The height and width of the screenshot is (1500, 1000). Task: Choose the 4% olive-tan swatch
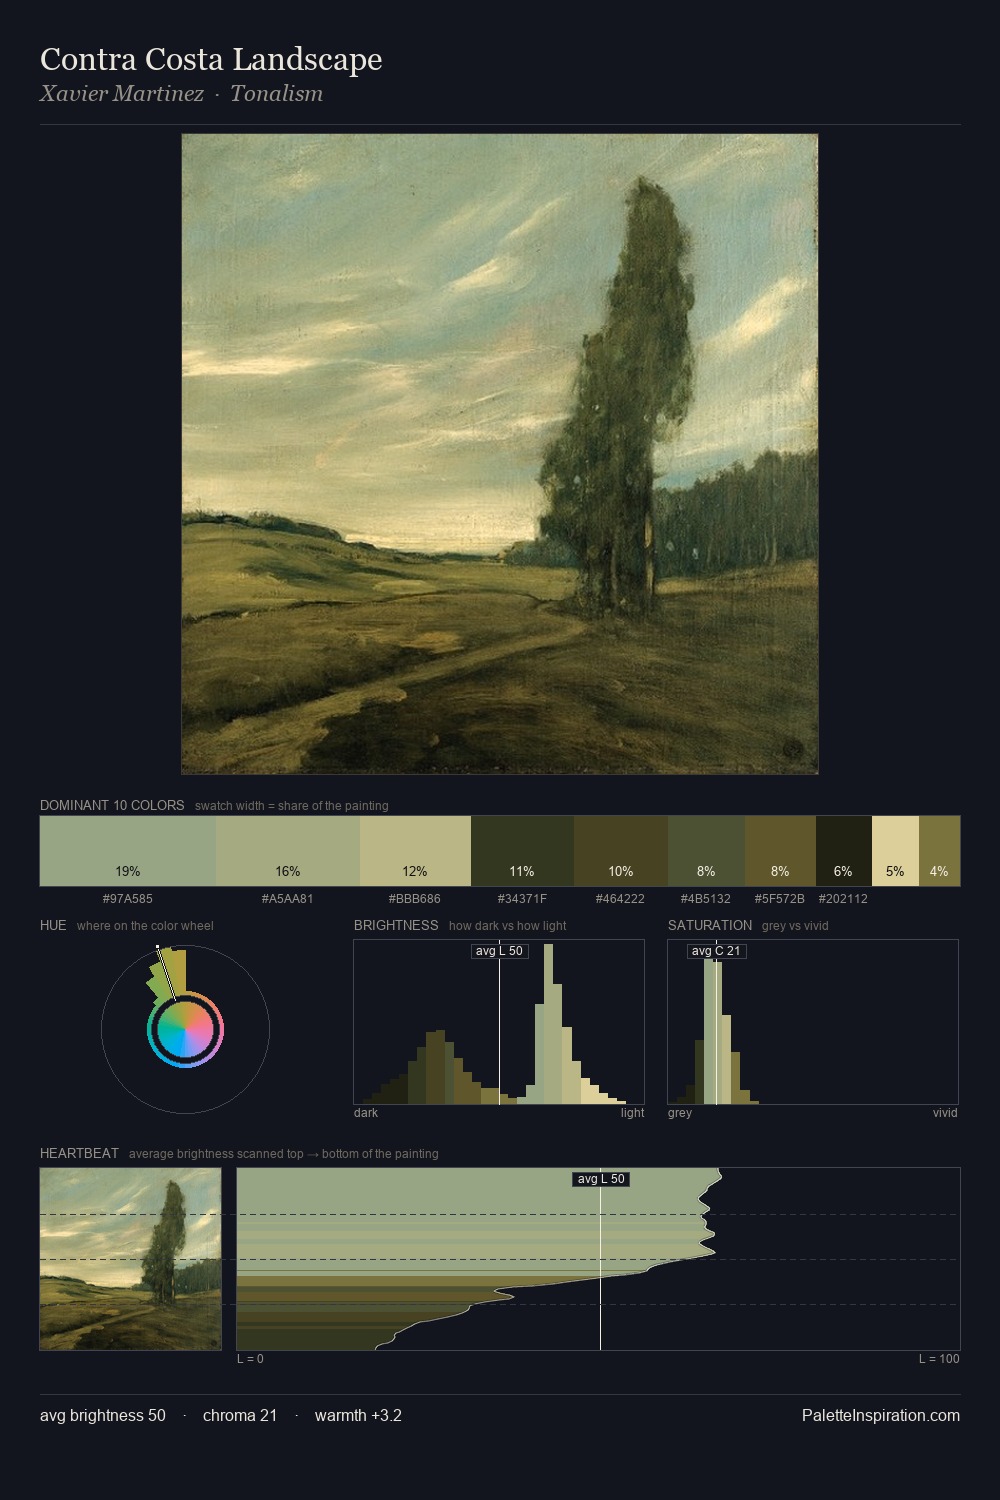click(x=939, y=851)
